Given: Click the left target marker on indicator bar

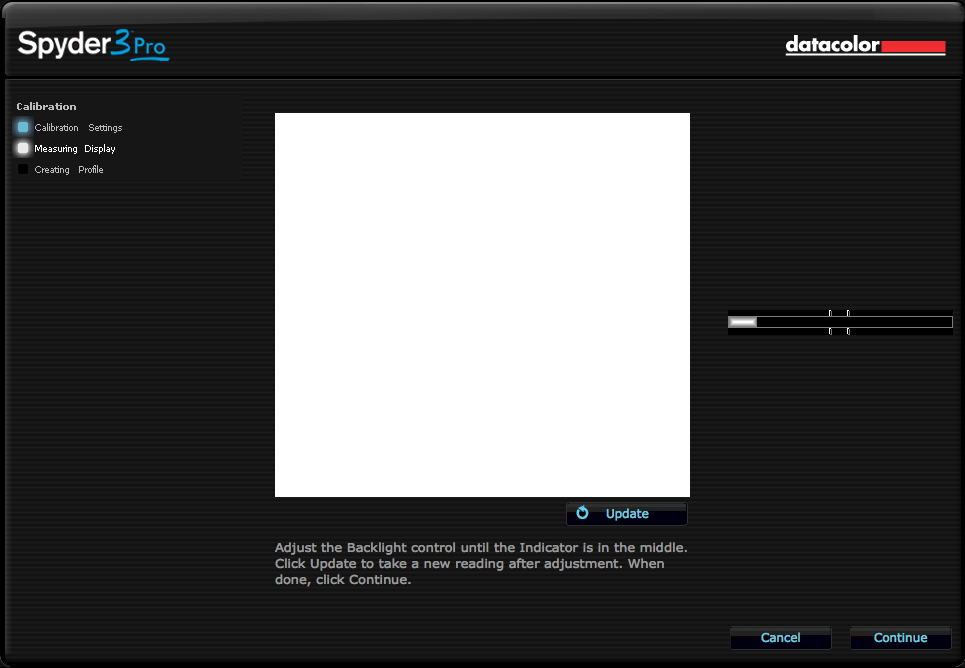Looking at the screenshot, I should [x=830, y=322].
